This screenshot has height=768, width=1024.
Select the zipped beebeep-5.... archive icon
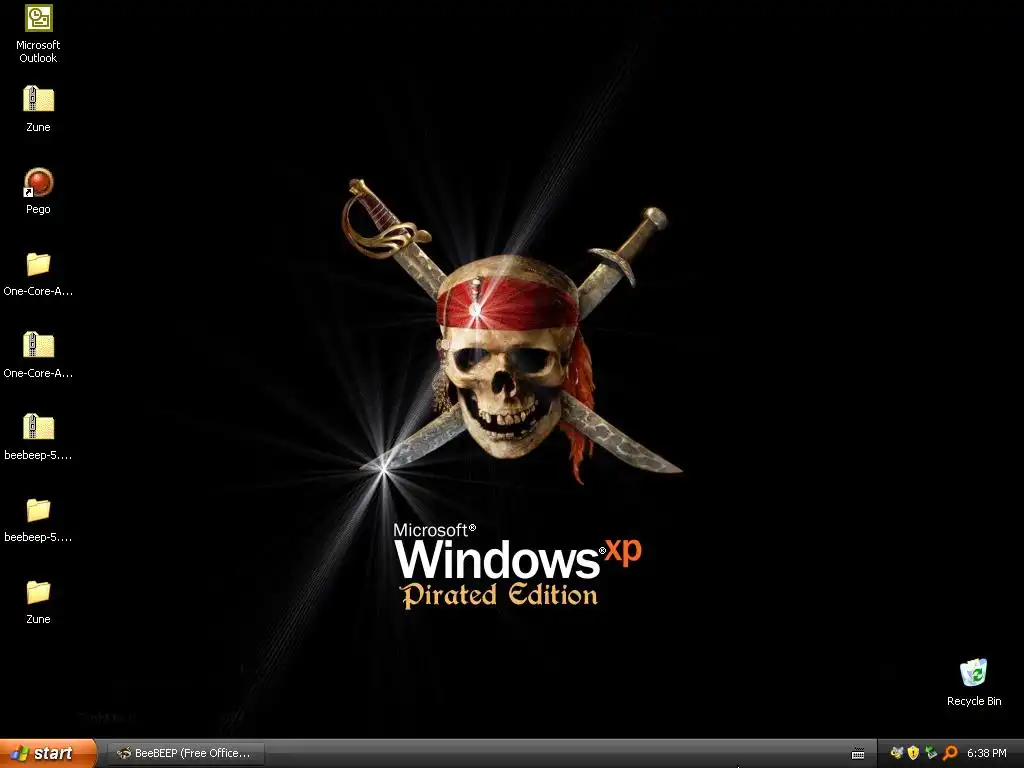(38, 427)
